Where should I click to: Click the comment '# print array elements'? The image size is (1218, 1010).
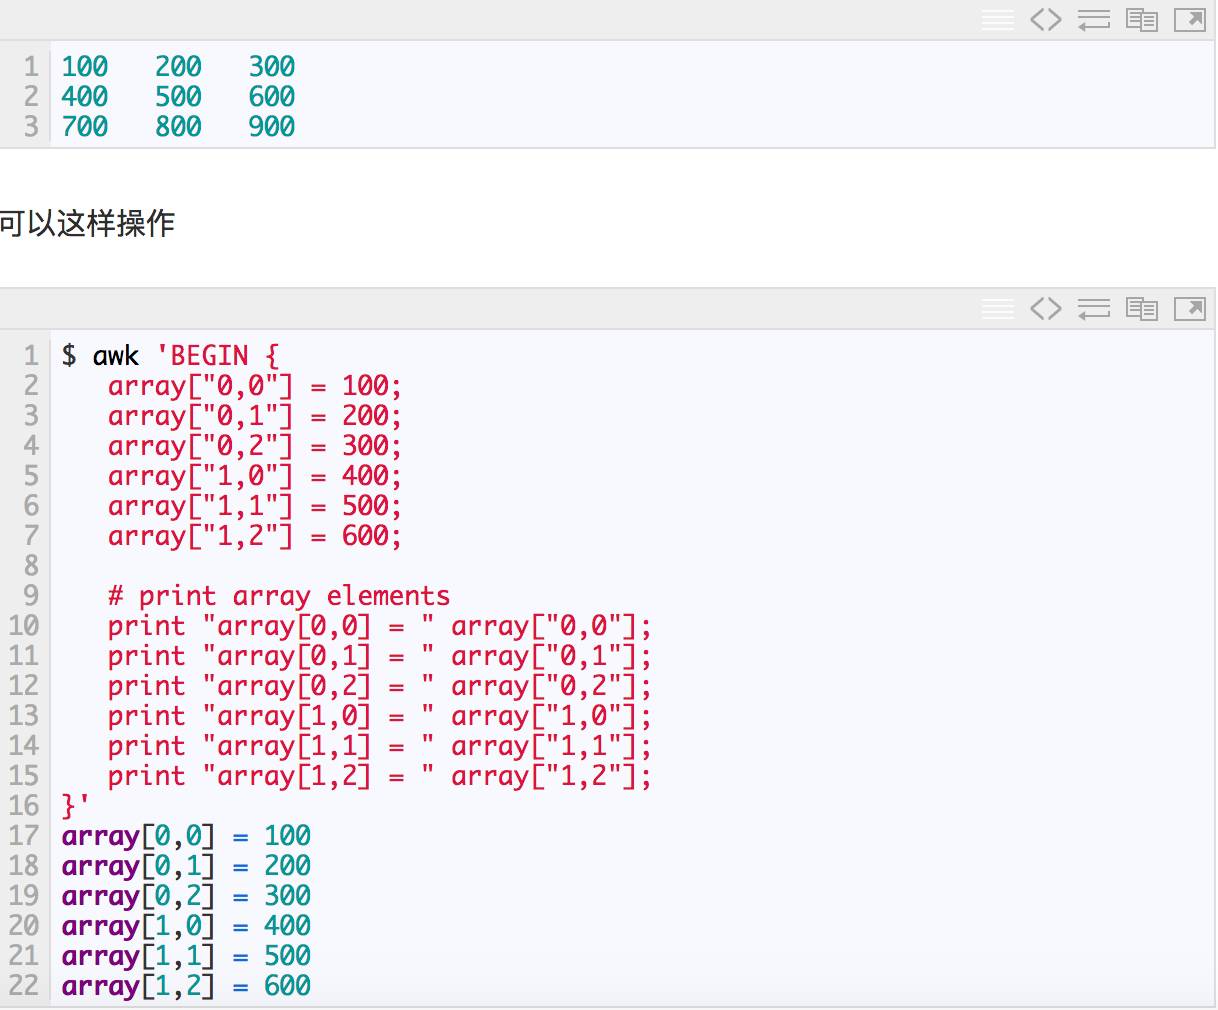279,596
